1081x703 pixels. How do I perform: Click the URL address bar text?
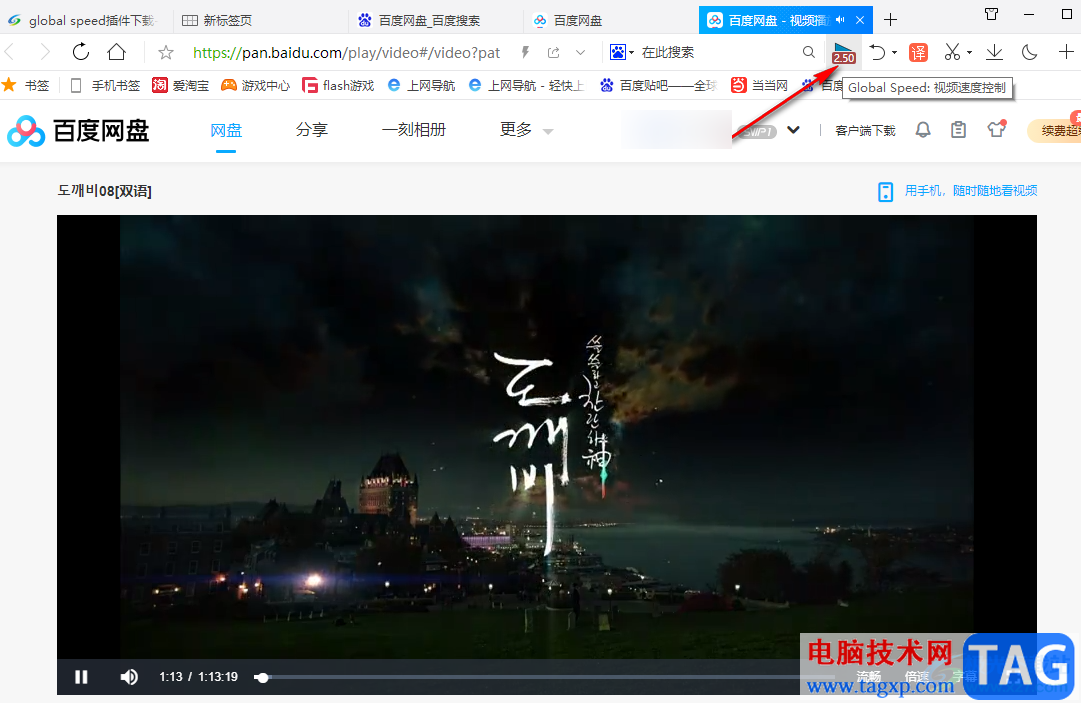(346, 52)
